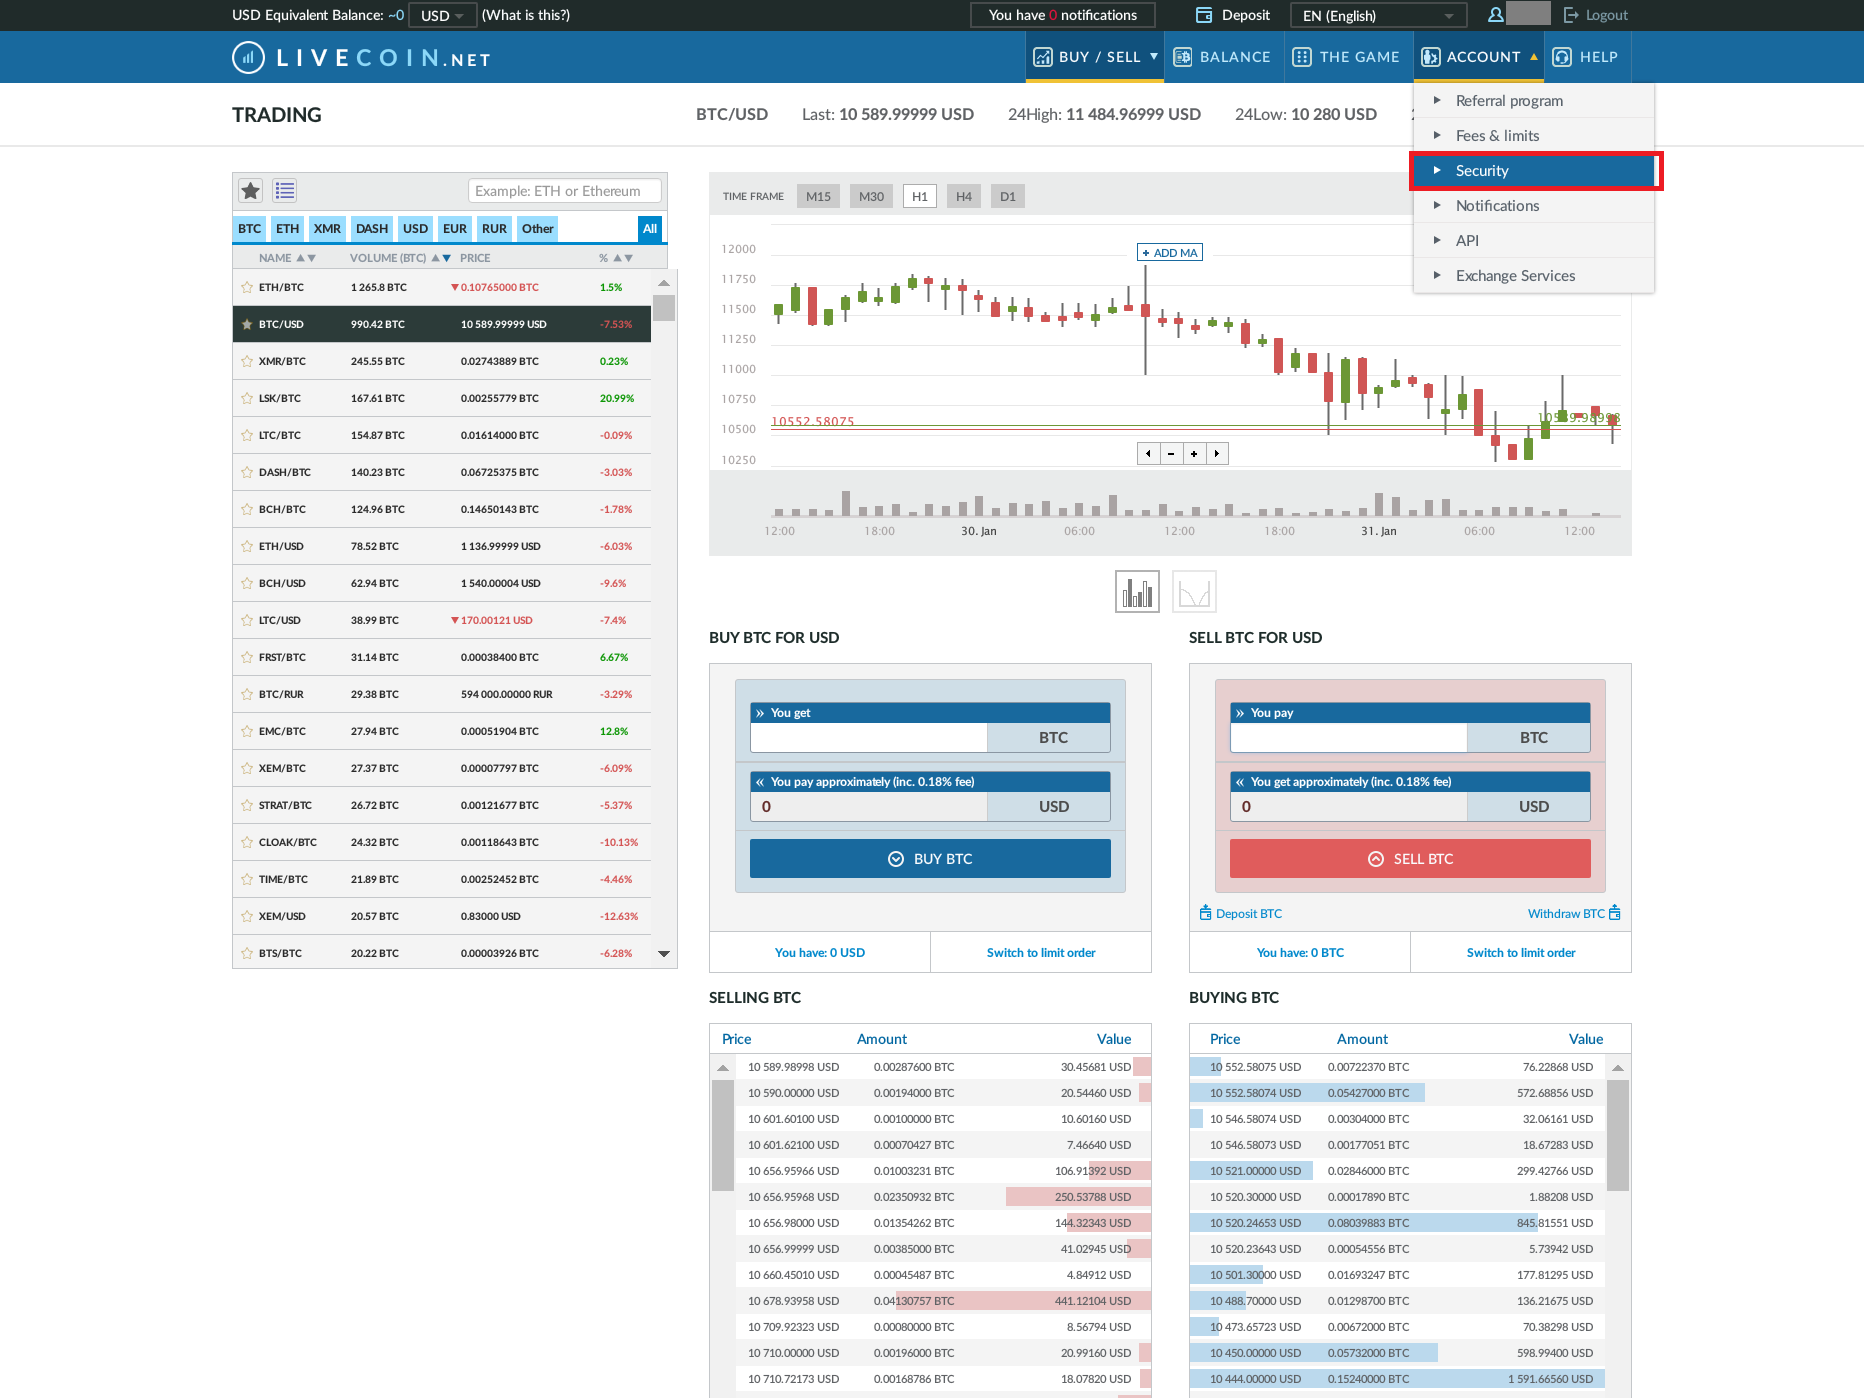Viewport: 1864px width, 1398px height.
Task: Open Referral program menu entry
Action: pos(1533,101)
